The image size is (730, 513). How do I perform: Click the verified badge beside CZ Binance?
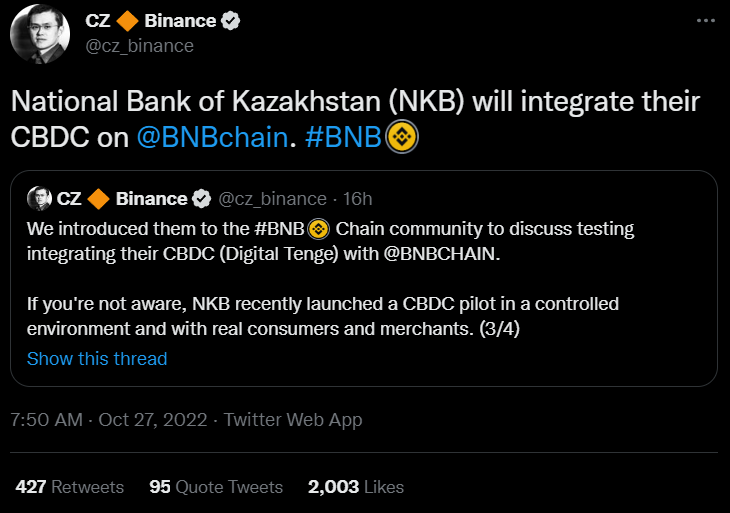point(229,21)
